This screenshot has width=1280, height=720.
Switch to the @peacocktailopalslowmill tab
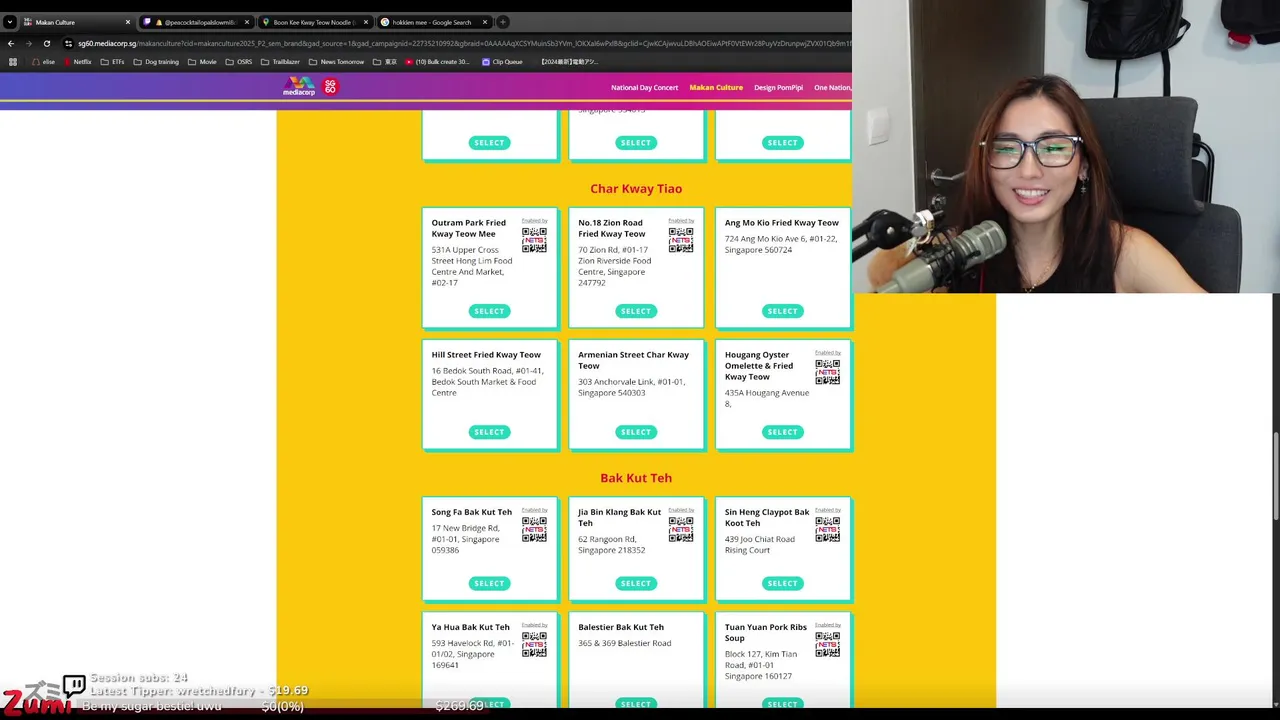tap(196, 22)
